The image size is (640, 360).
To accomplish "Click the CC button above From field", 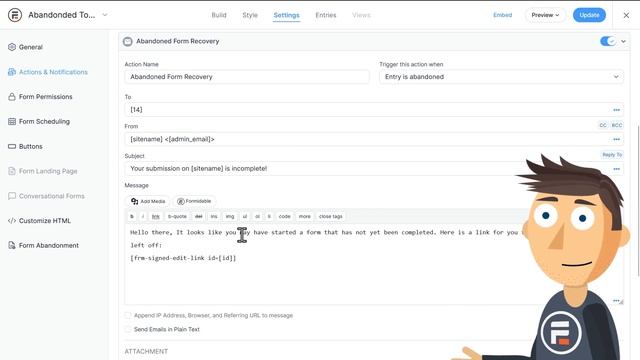I will pos(603,125).
